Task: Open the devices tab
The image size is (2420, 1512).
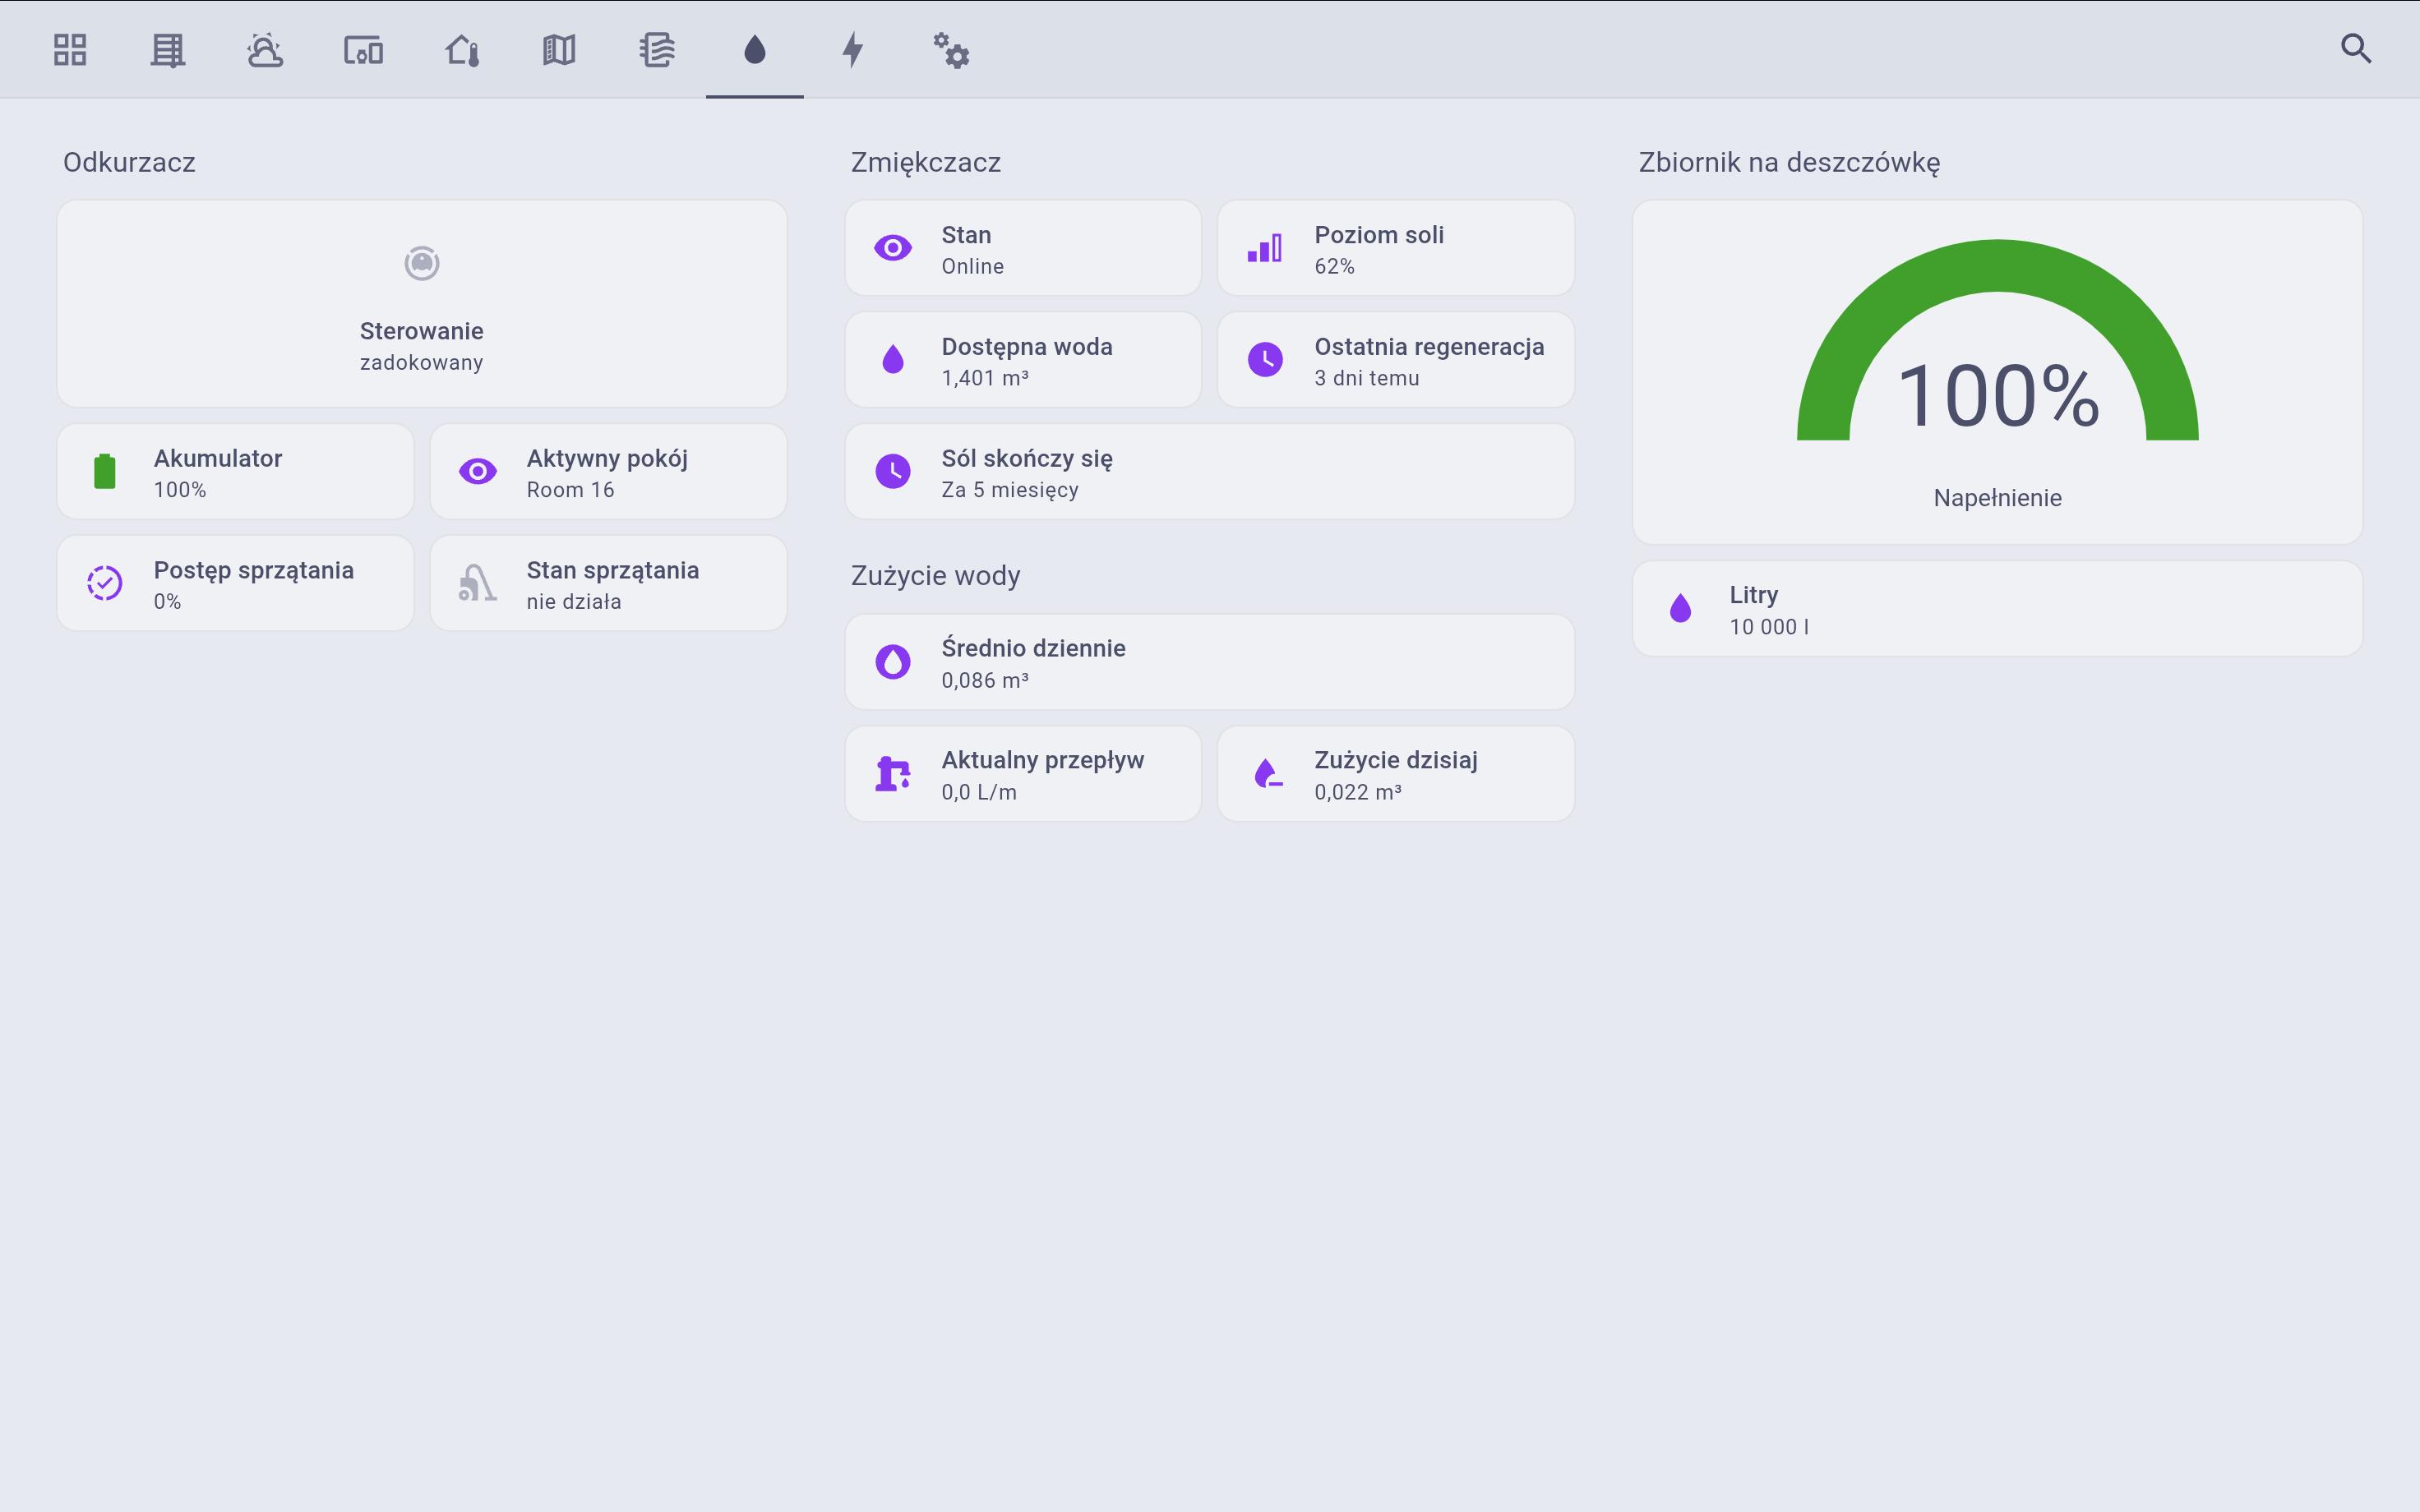Action: coord(363,49)
